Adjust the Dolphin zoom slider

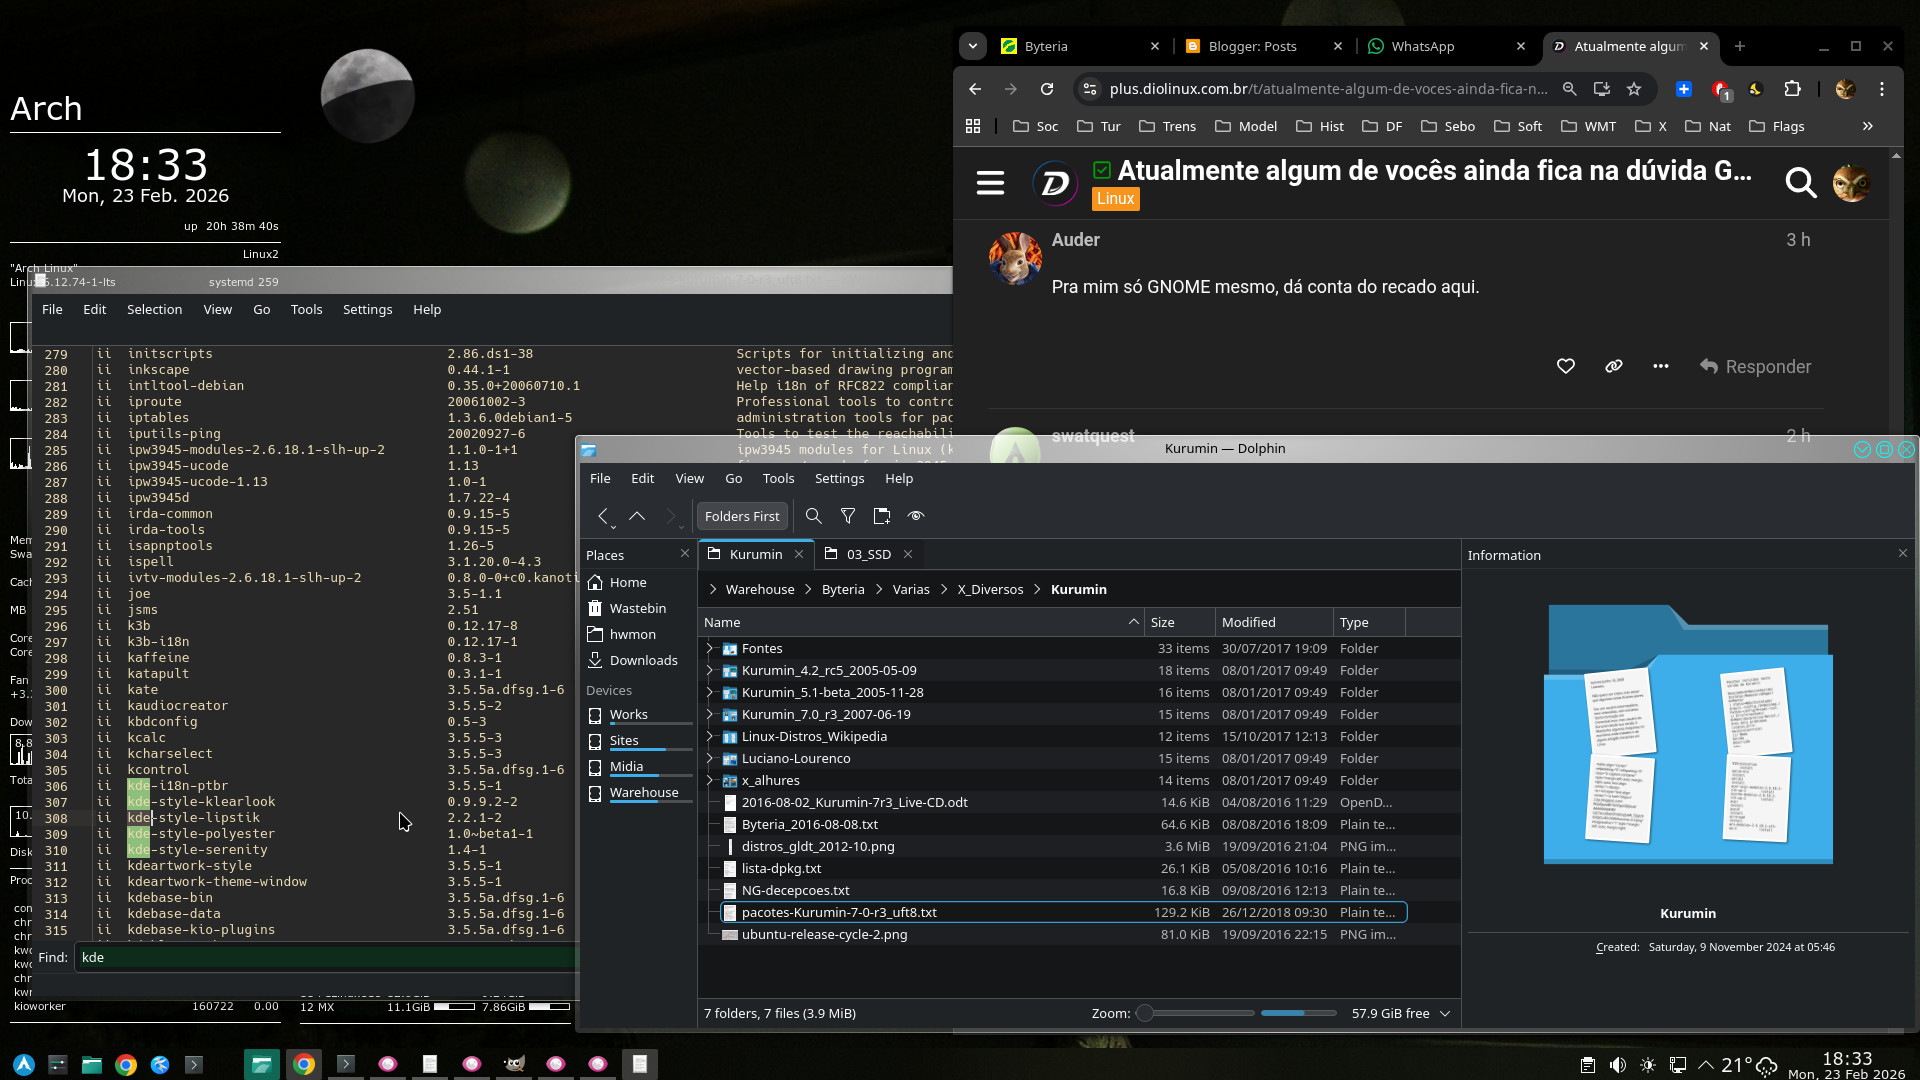pyautogui.click(x=1146, y=1014)
